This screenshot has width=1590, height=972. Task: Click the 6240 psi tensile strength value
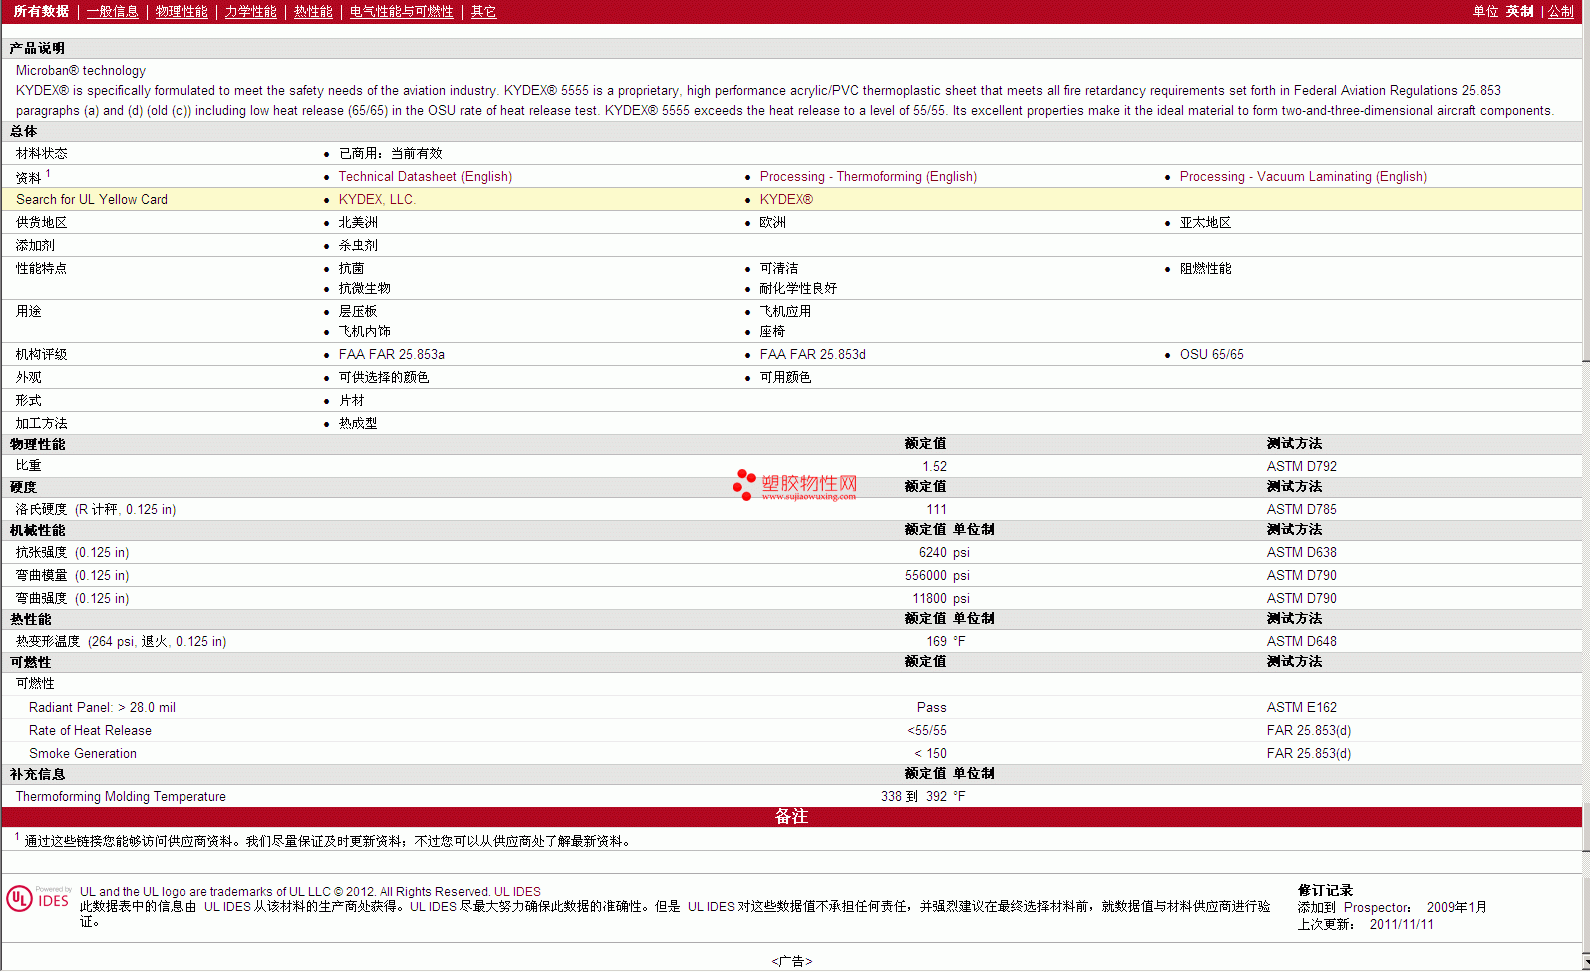point(944,552)
